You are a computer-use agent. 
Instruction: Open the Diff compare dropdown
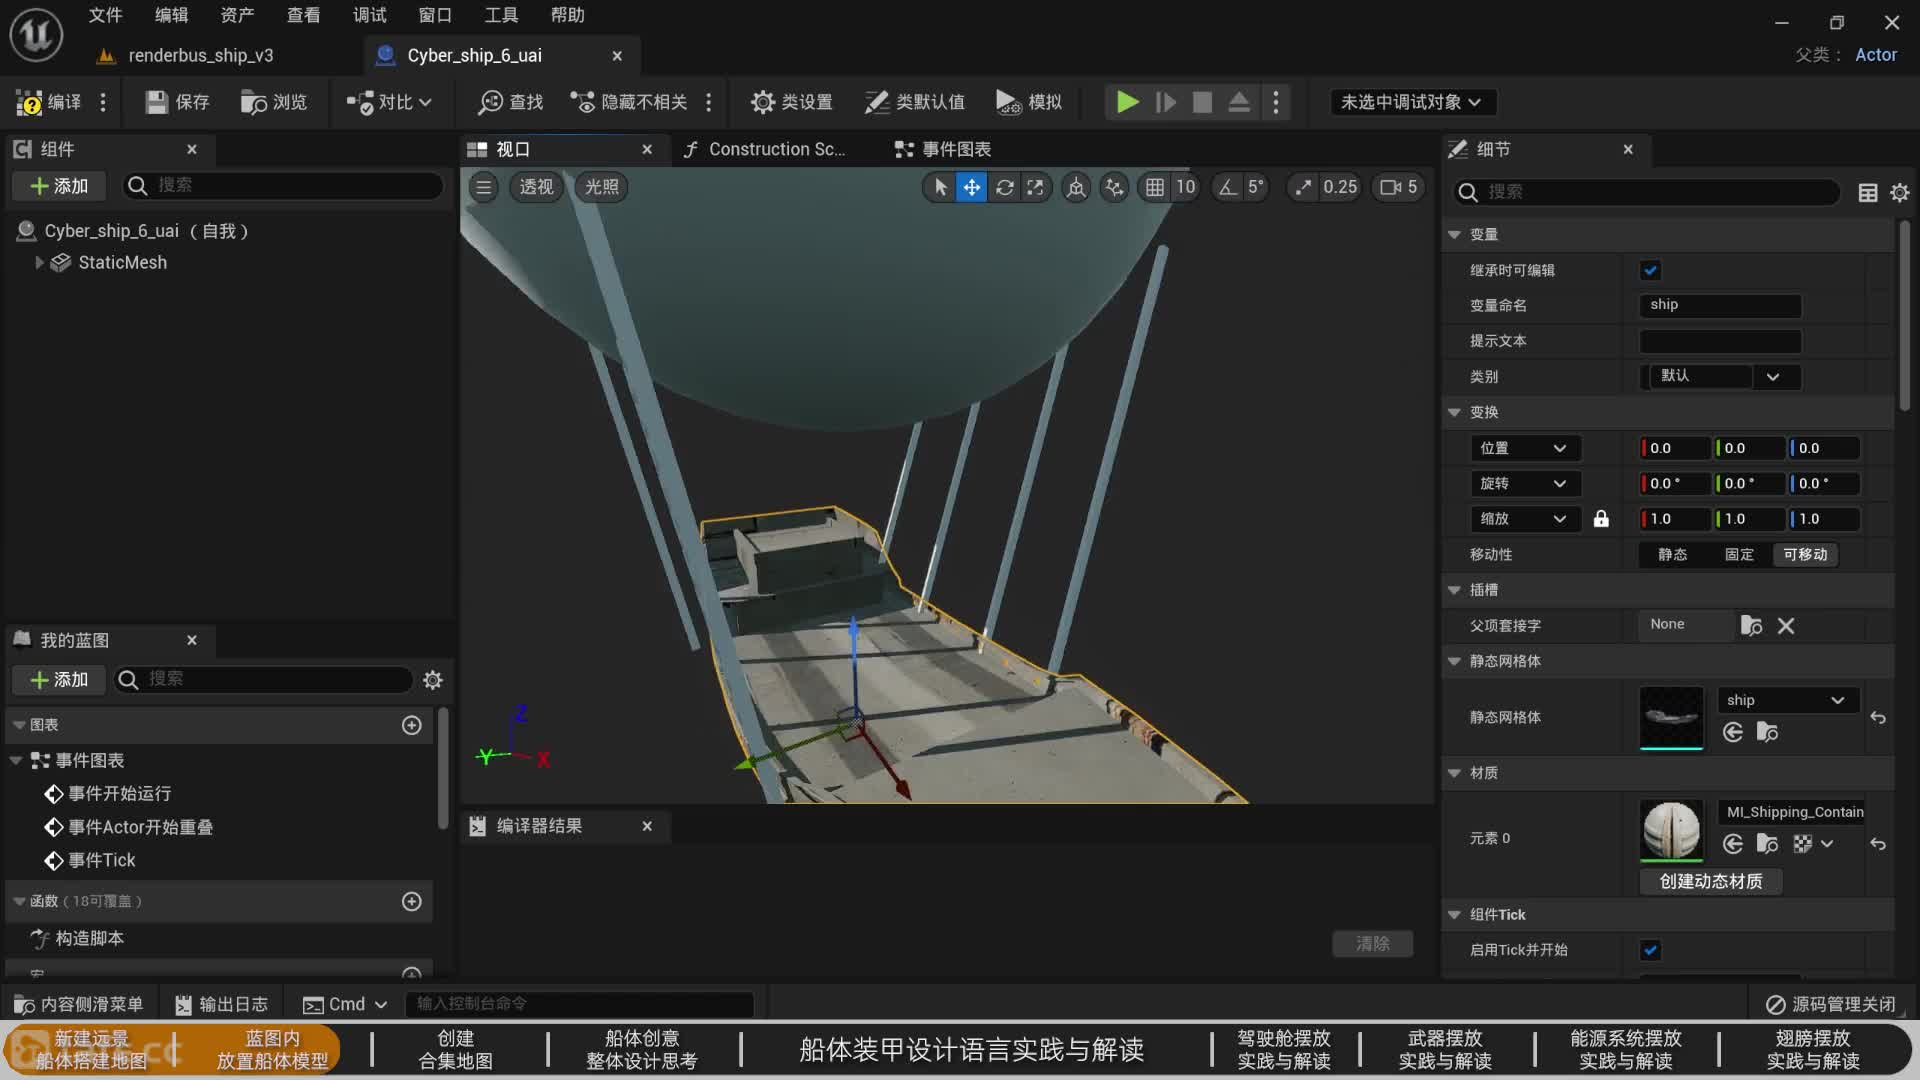click(388, 102)
